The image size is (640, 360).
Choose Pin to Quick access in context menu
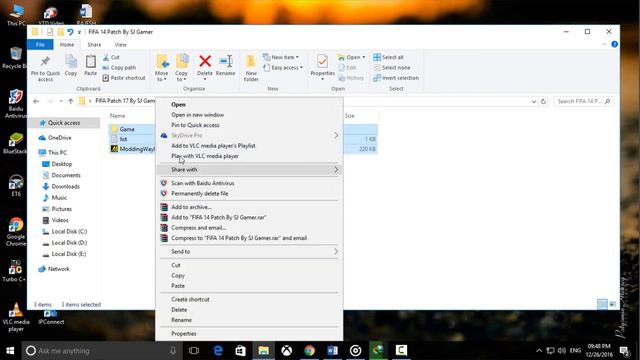coord(195,125)
